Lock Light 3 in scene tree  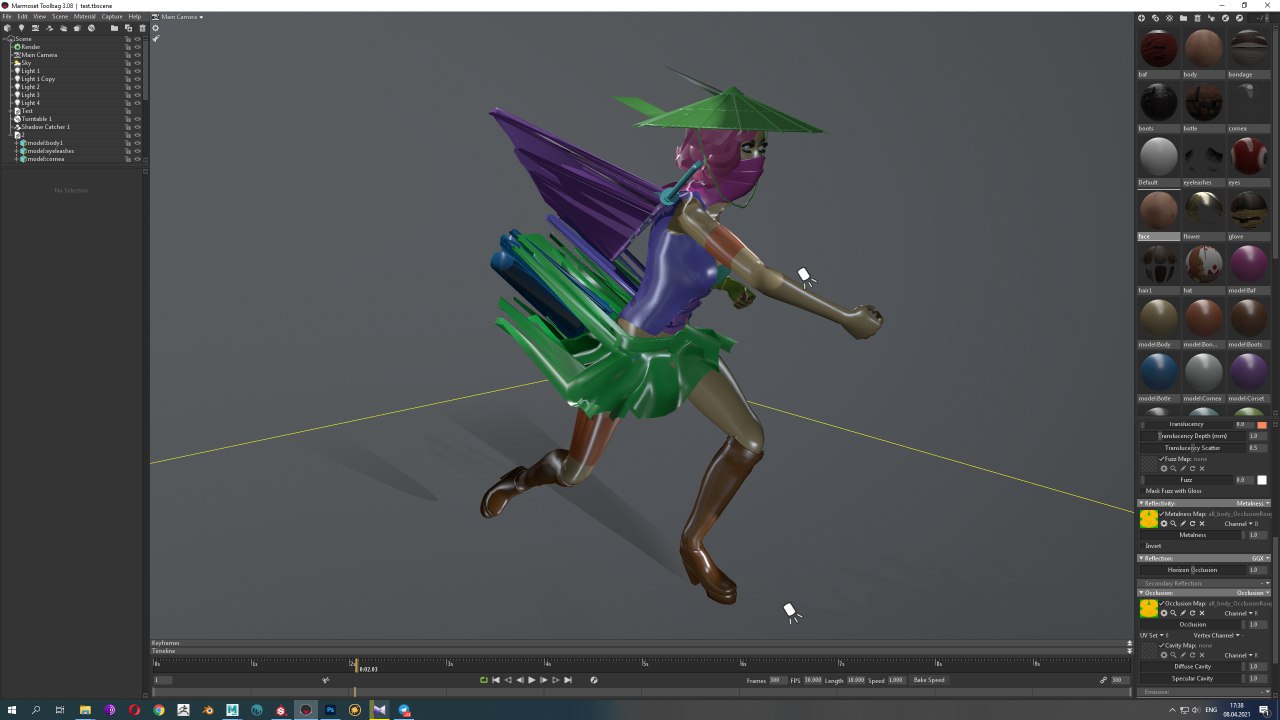pos(128,95)
